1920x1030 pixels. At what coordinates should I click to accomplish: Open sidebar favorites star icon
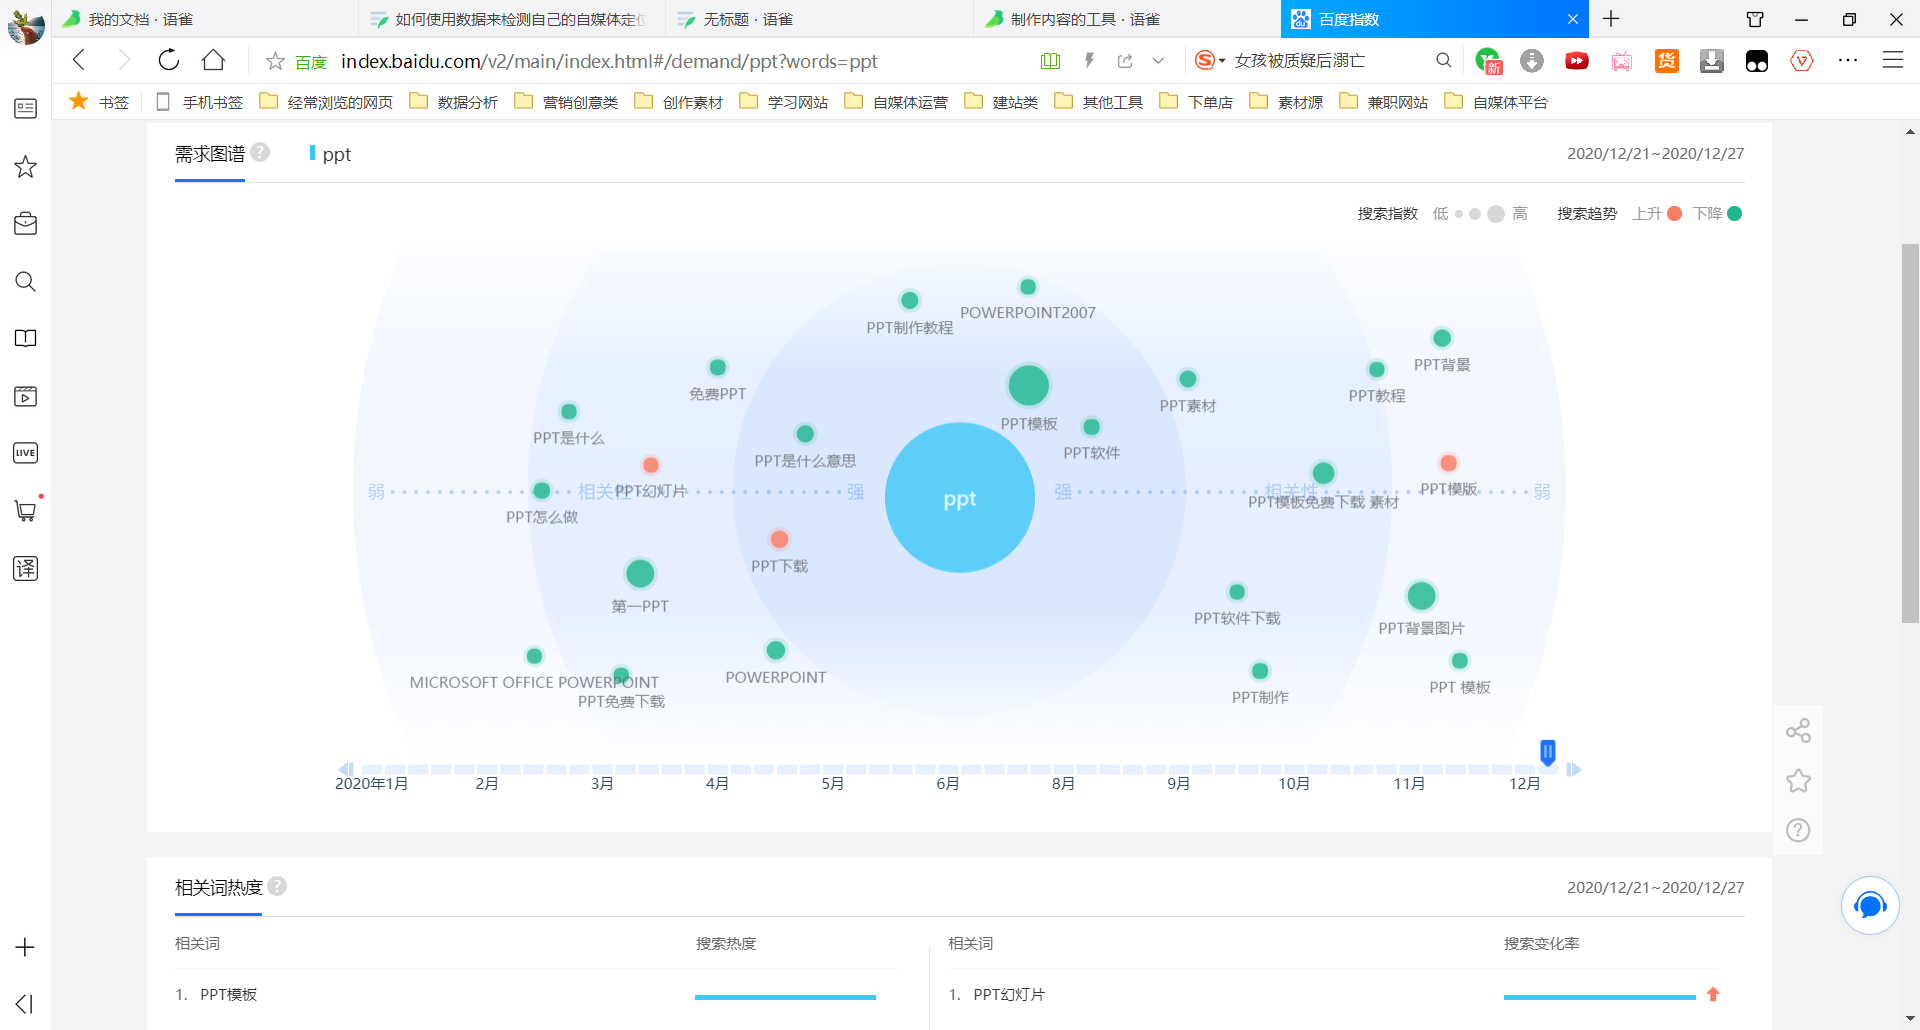(x=26, y=167)
